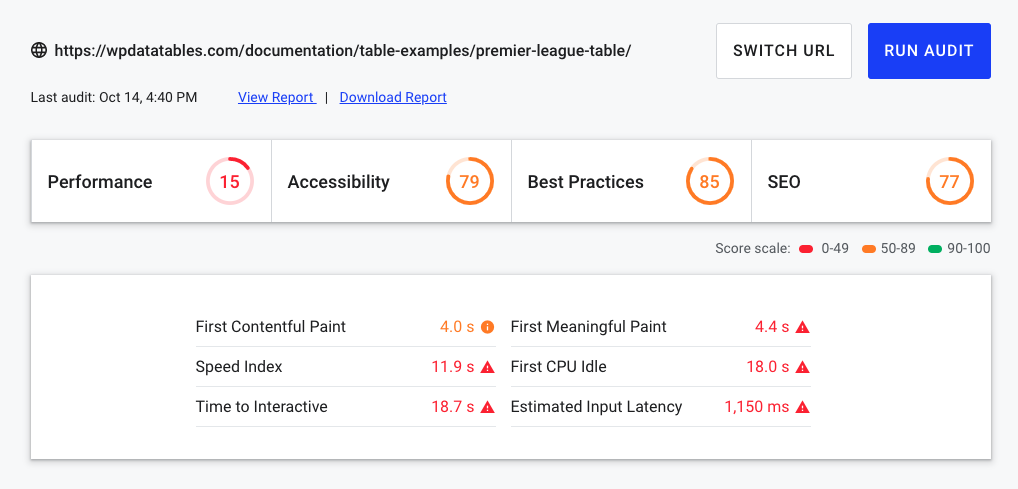Click the red warning icon for First CPU Idle
Image resolution: width=1018 pixels, height=489 pixels.
802,367
